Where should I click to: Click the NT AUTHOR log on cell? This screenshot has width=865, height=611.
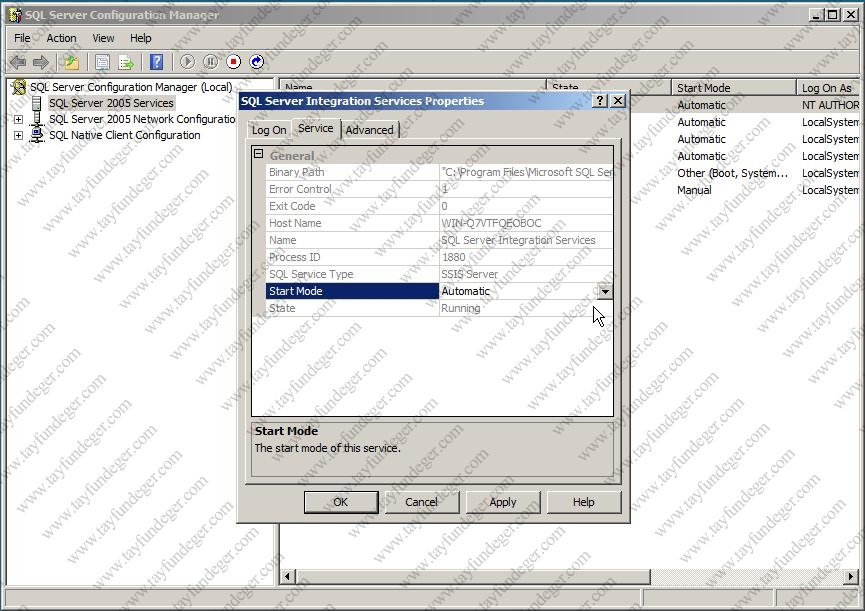coord(830,105)
